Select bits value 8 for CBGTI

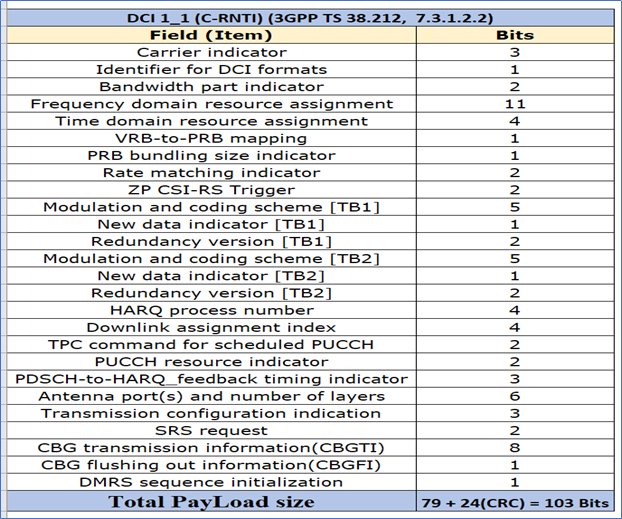pos(515,448)
